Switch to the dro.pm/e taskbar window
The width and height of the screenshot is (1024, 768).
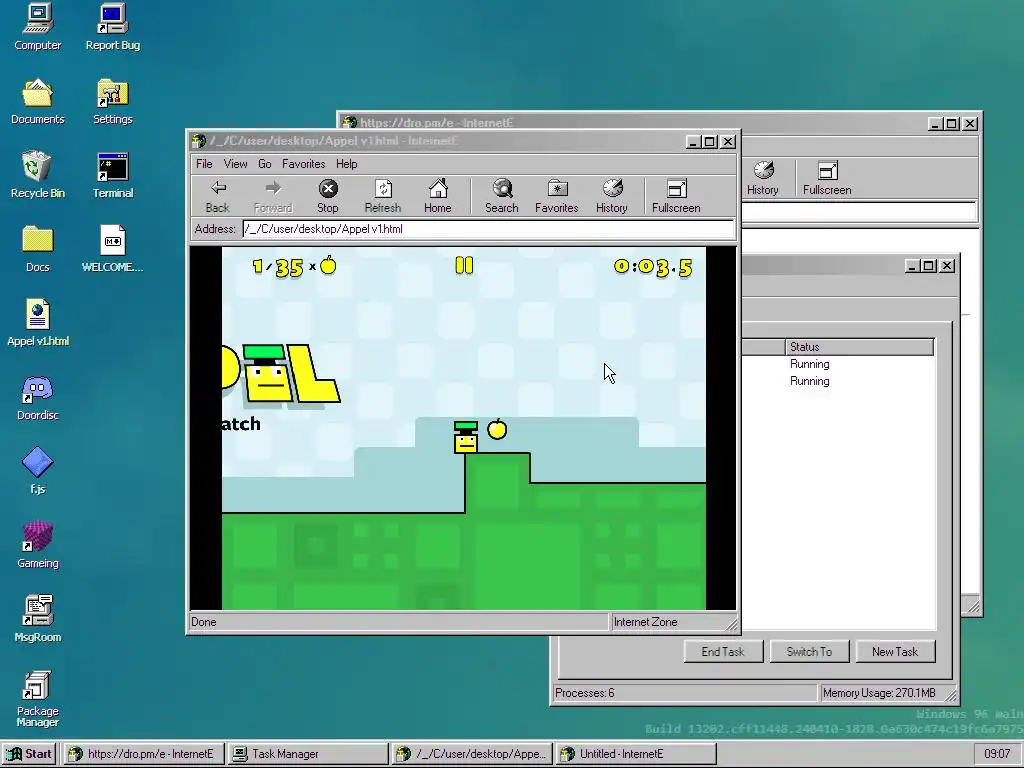144,754
